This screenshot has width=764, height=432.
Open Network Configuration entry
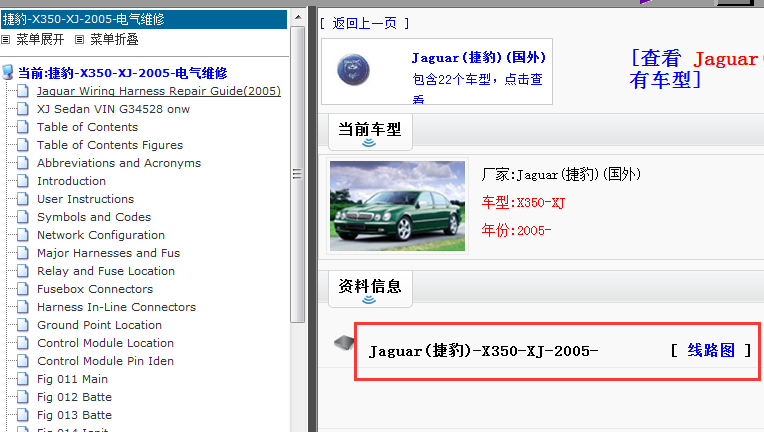tap(101, 235)
